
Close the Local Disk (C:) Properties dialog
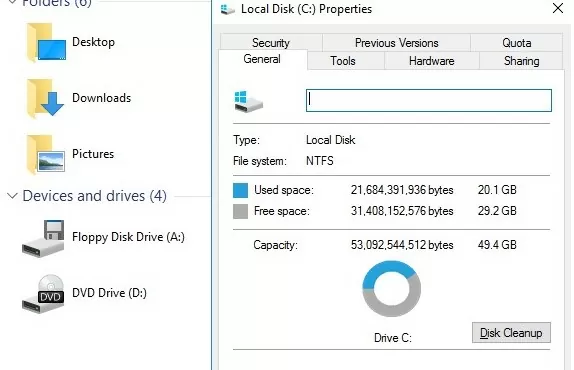click(558, 8)
